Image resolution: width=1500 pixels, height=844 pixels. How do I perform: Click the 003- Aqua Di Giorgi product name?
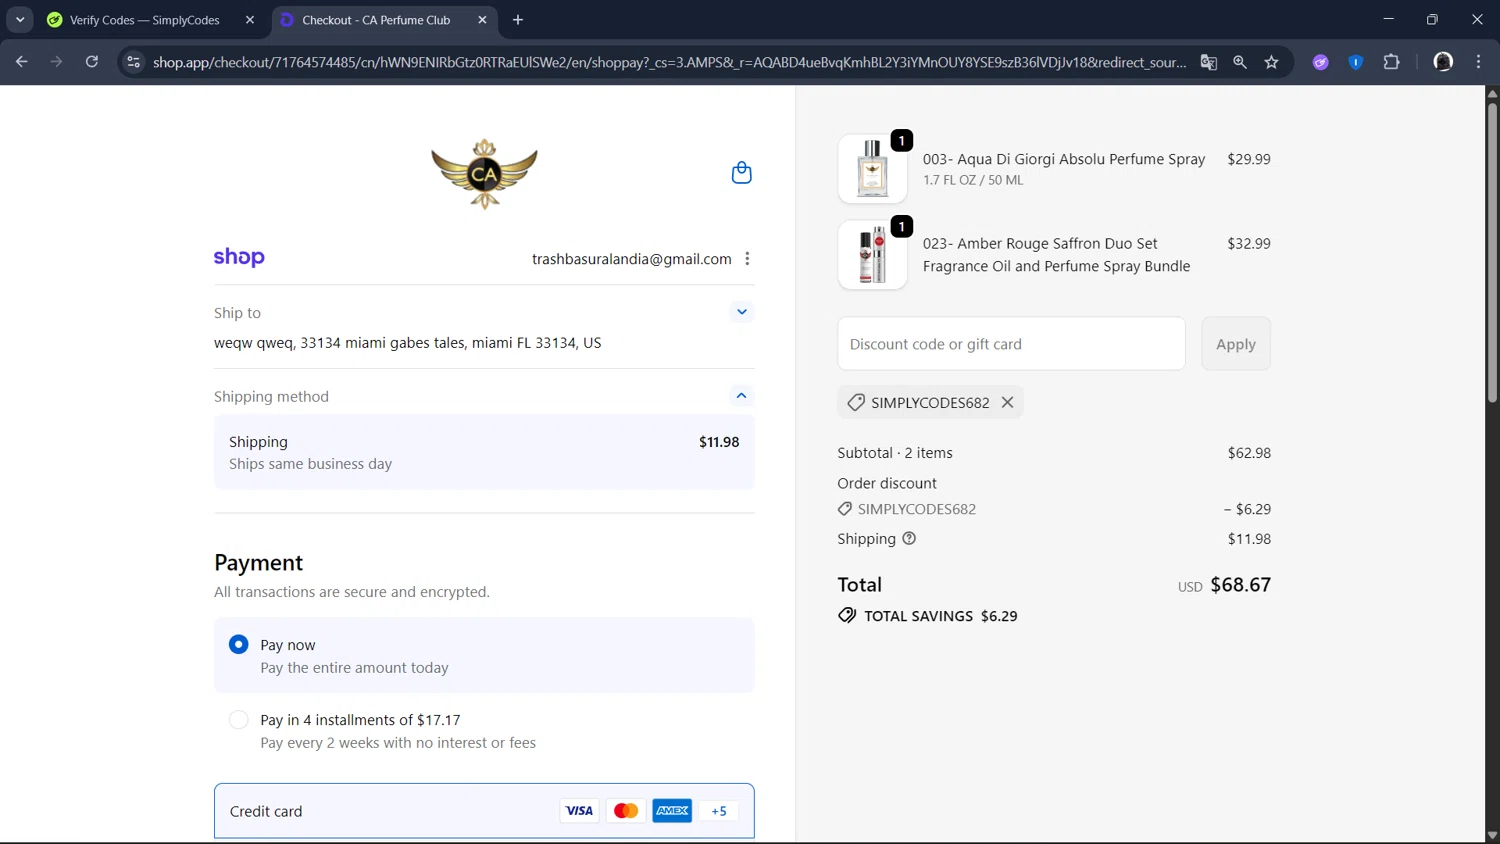1063,159
